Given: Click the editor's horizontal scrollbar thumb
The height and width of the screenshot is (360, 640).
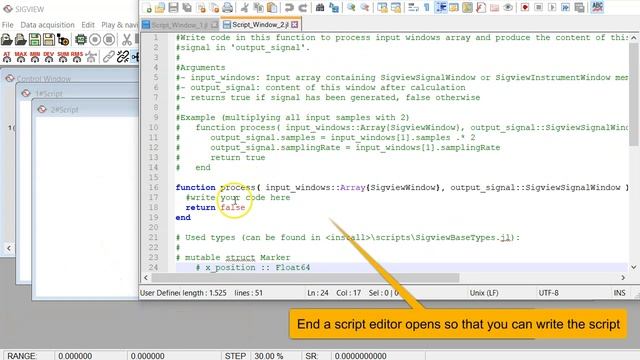Looking at the screenshot, I should coord(305,278).
